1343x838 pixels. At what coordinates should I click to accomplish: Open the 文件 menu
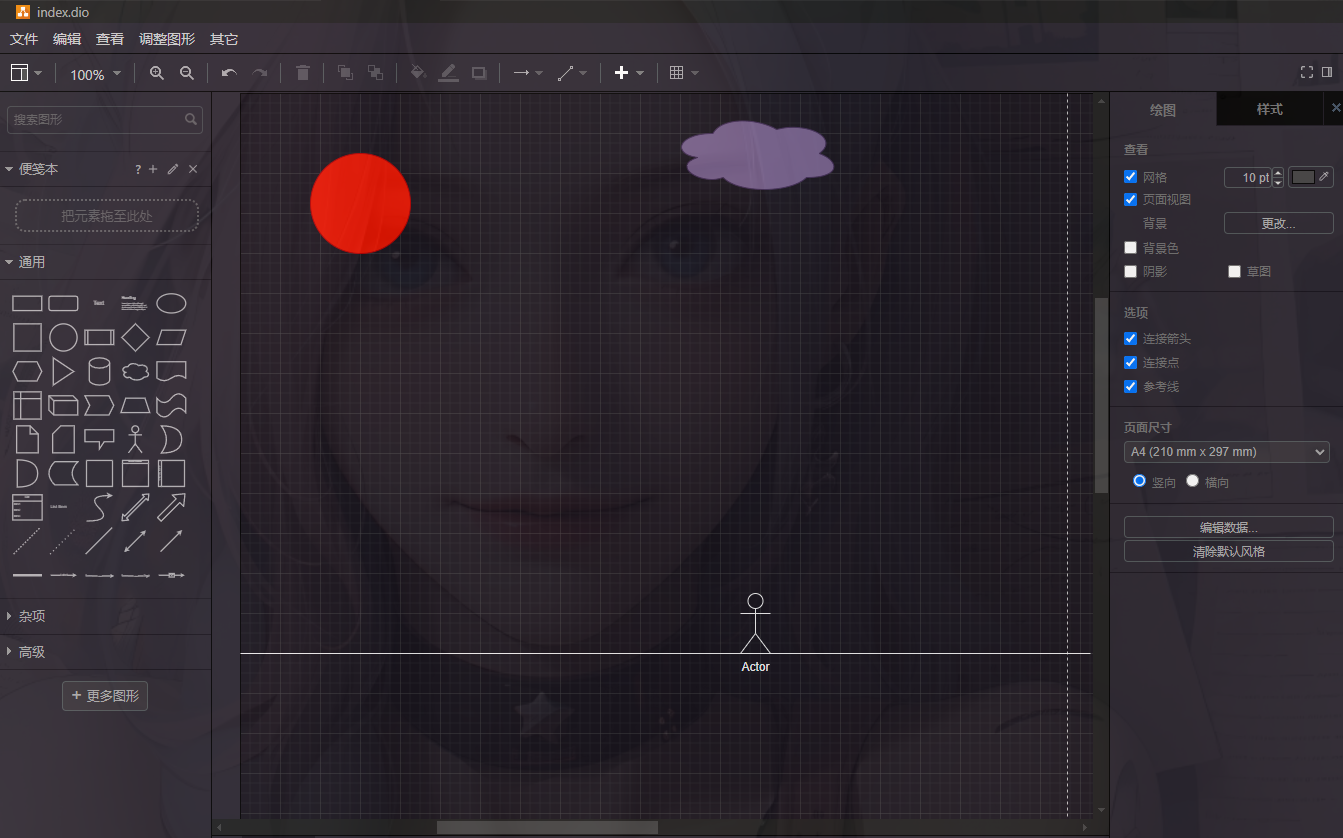point(24,39)
